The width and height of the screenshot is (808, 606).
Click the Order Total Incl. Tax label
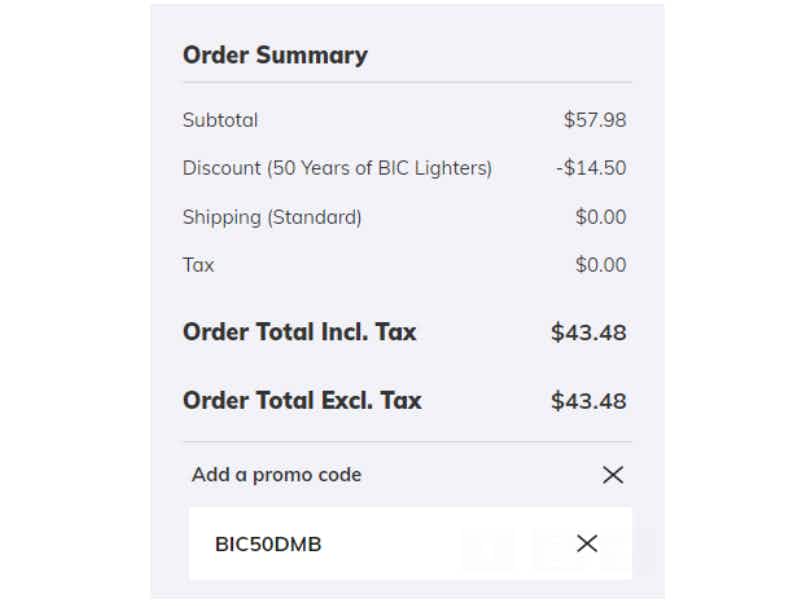299,332
